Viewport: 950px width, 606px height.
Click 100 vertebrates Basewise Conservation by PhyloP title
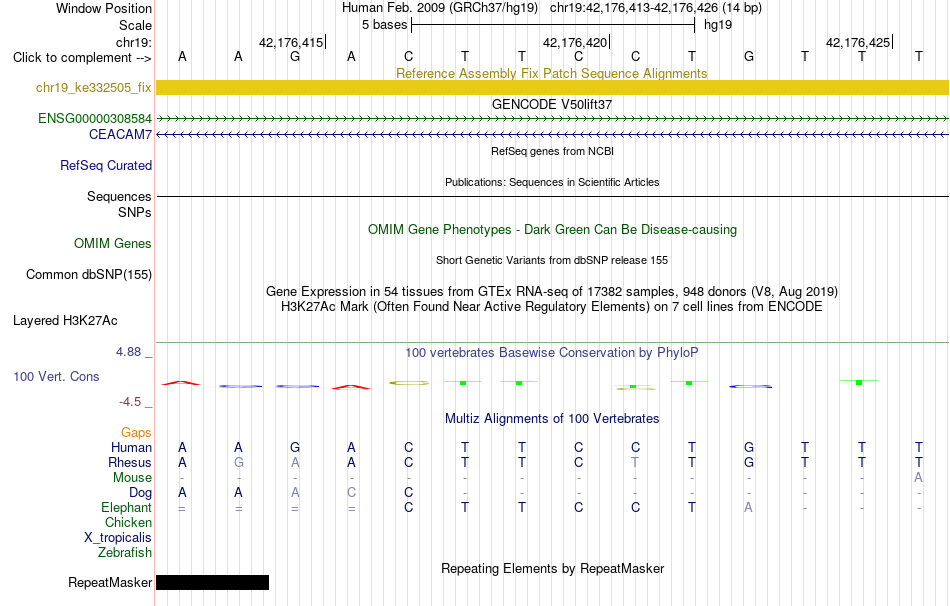pyautogui.click(x=552, y=353)
